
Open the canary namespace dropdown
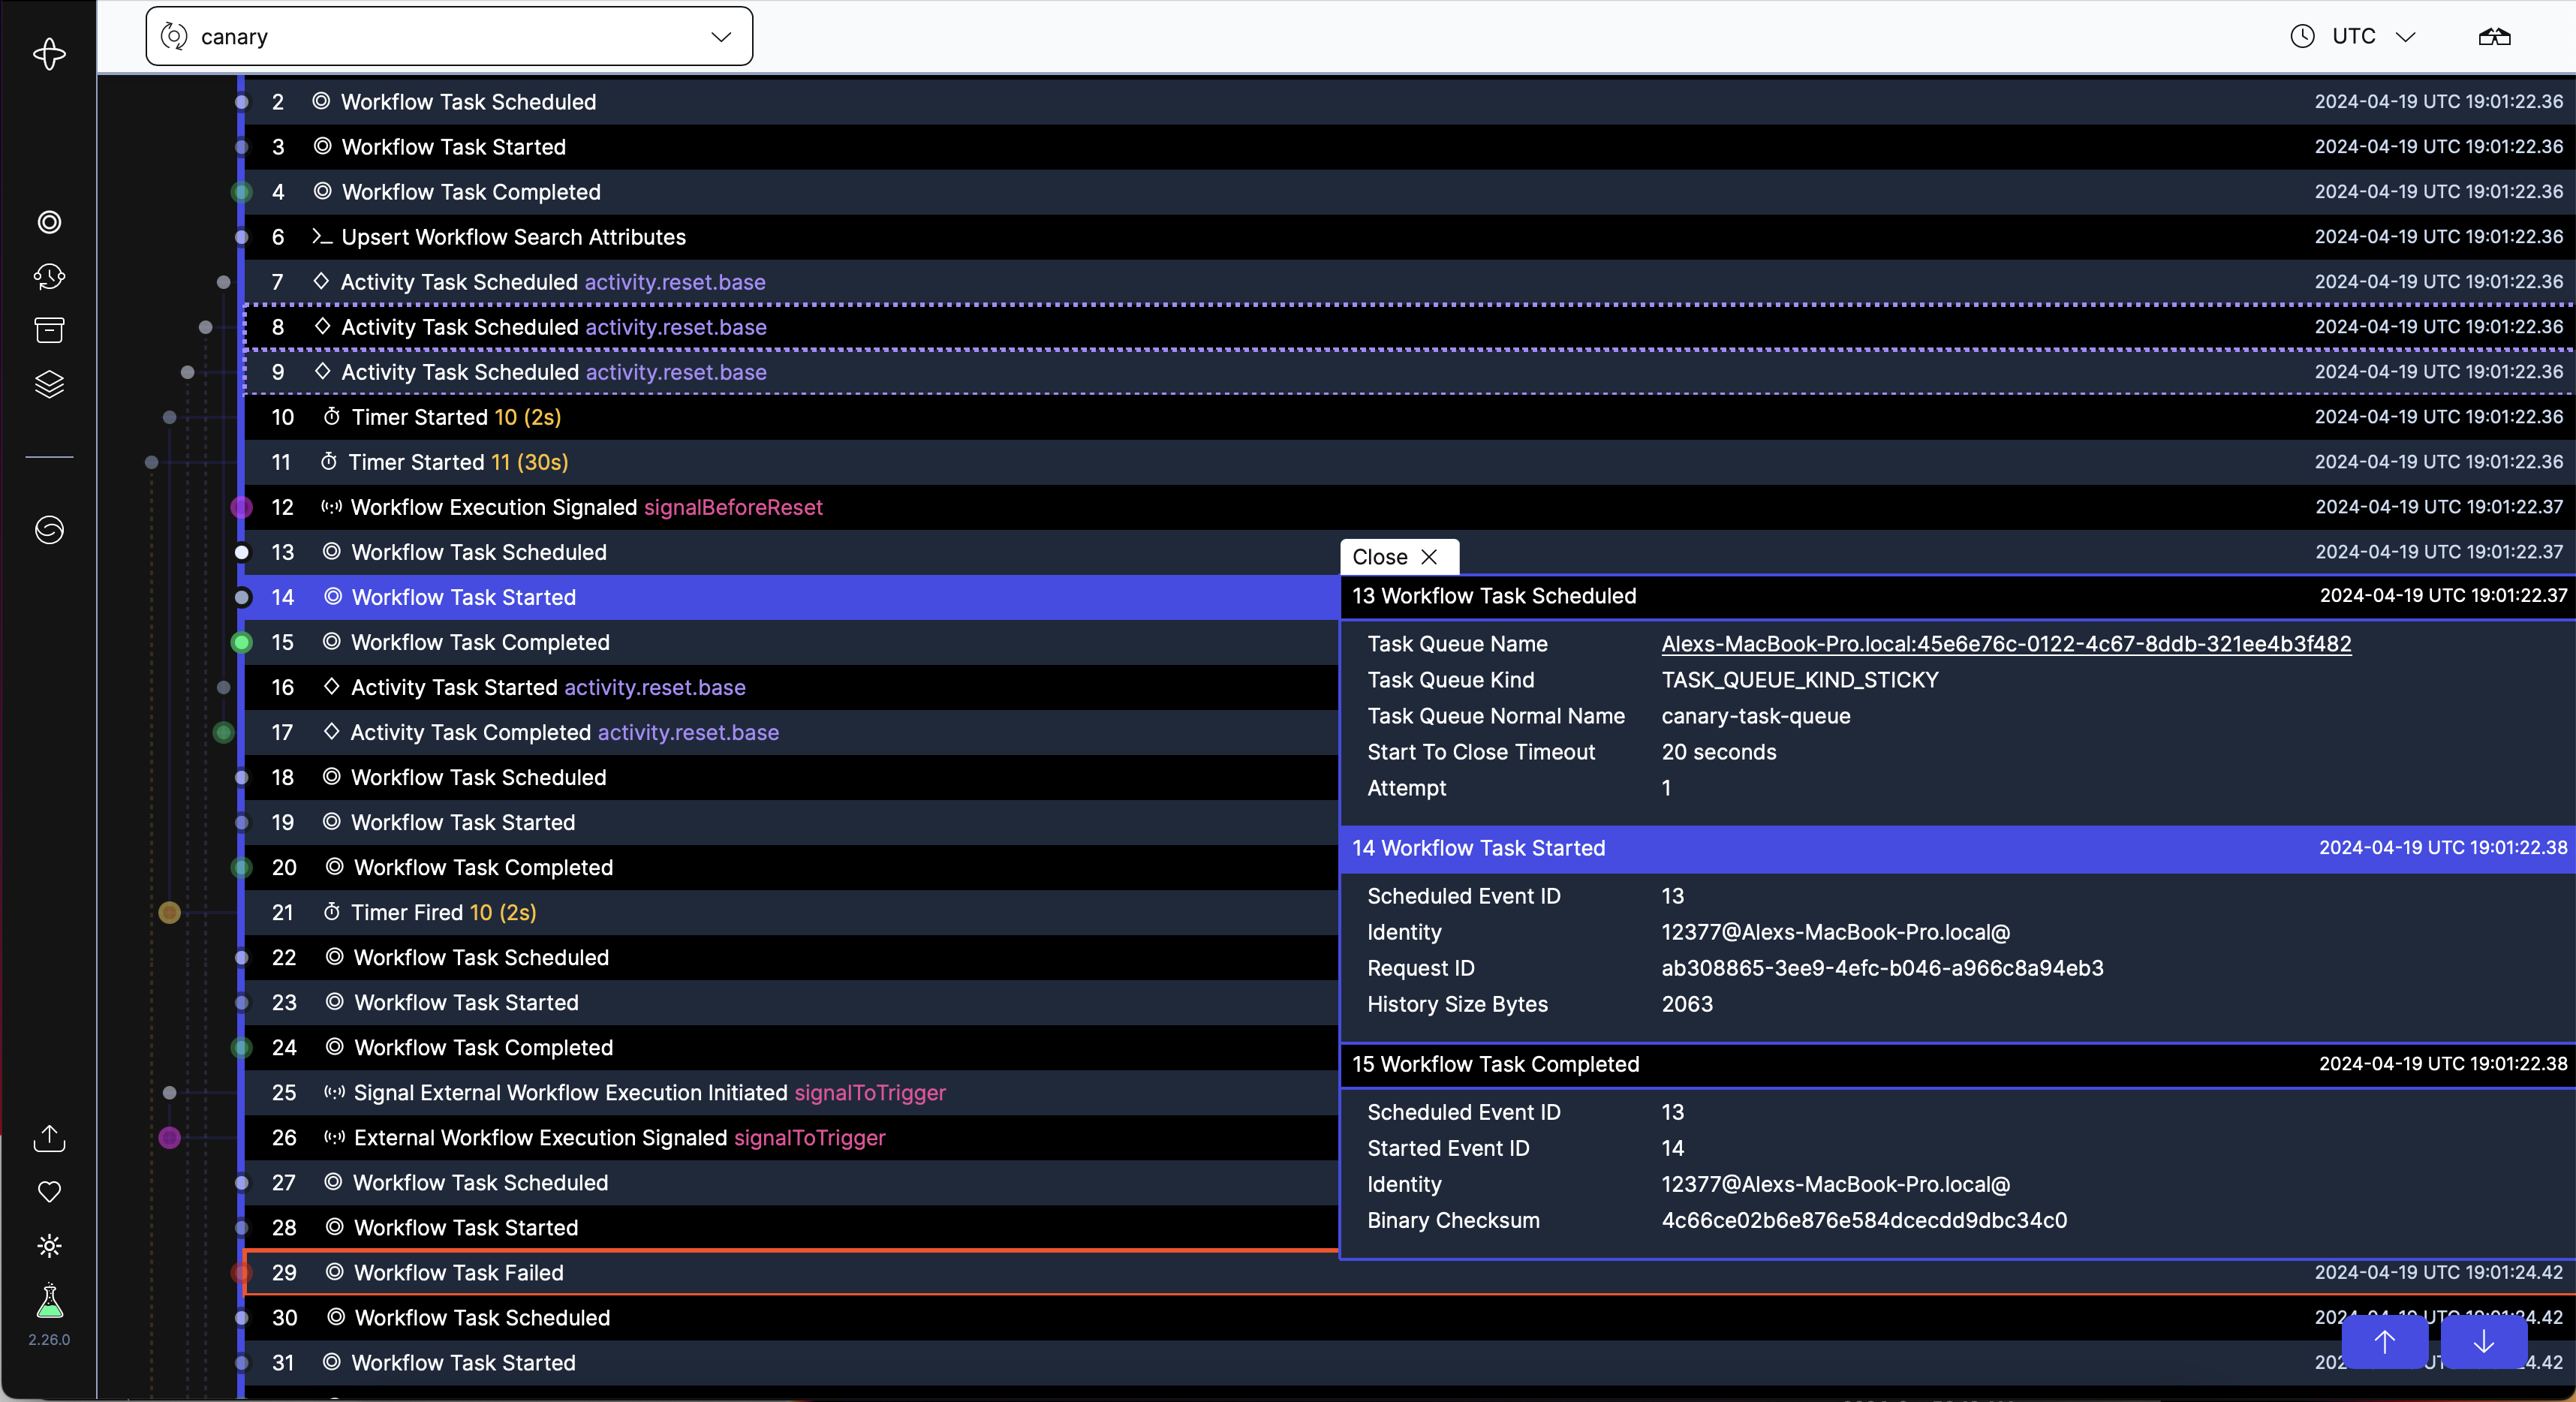point(449,37)
